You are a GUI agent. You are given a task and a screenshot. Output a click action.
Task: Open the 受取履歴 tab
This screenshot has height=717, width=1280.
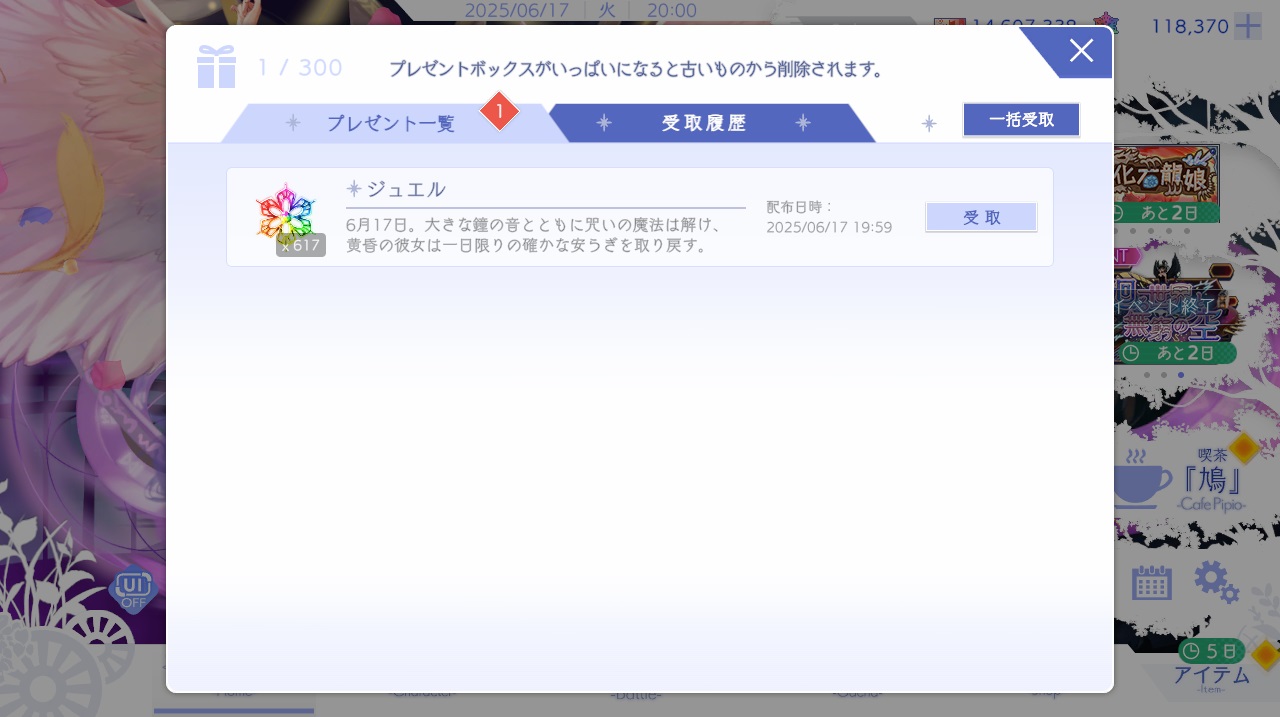click(704, 123)
